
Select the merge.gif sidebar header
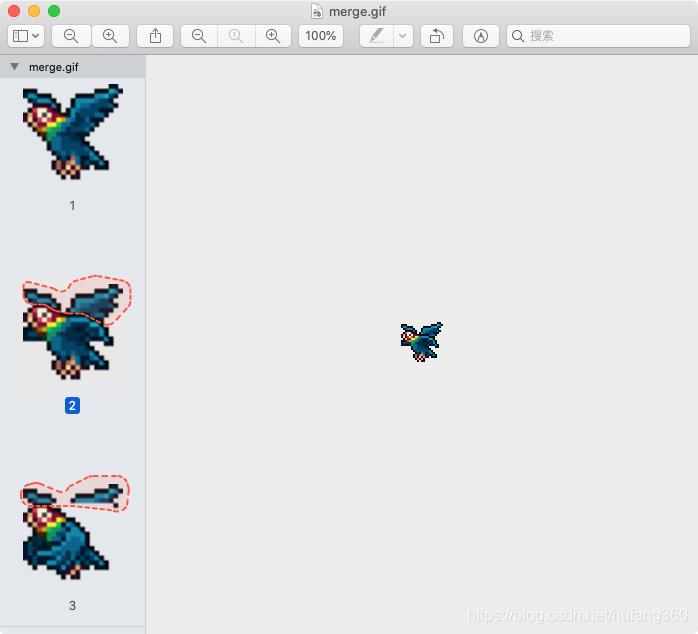pos(73,67)
